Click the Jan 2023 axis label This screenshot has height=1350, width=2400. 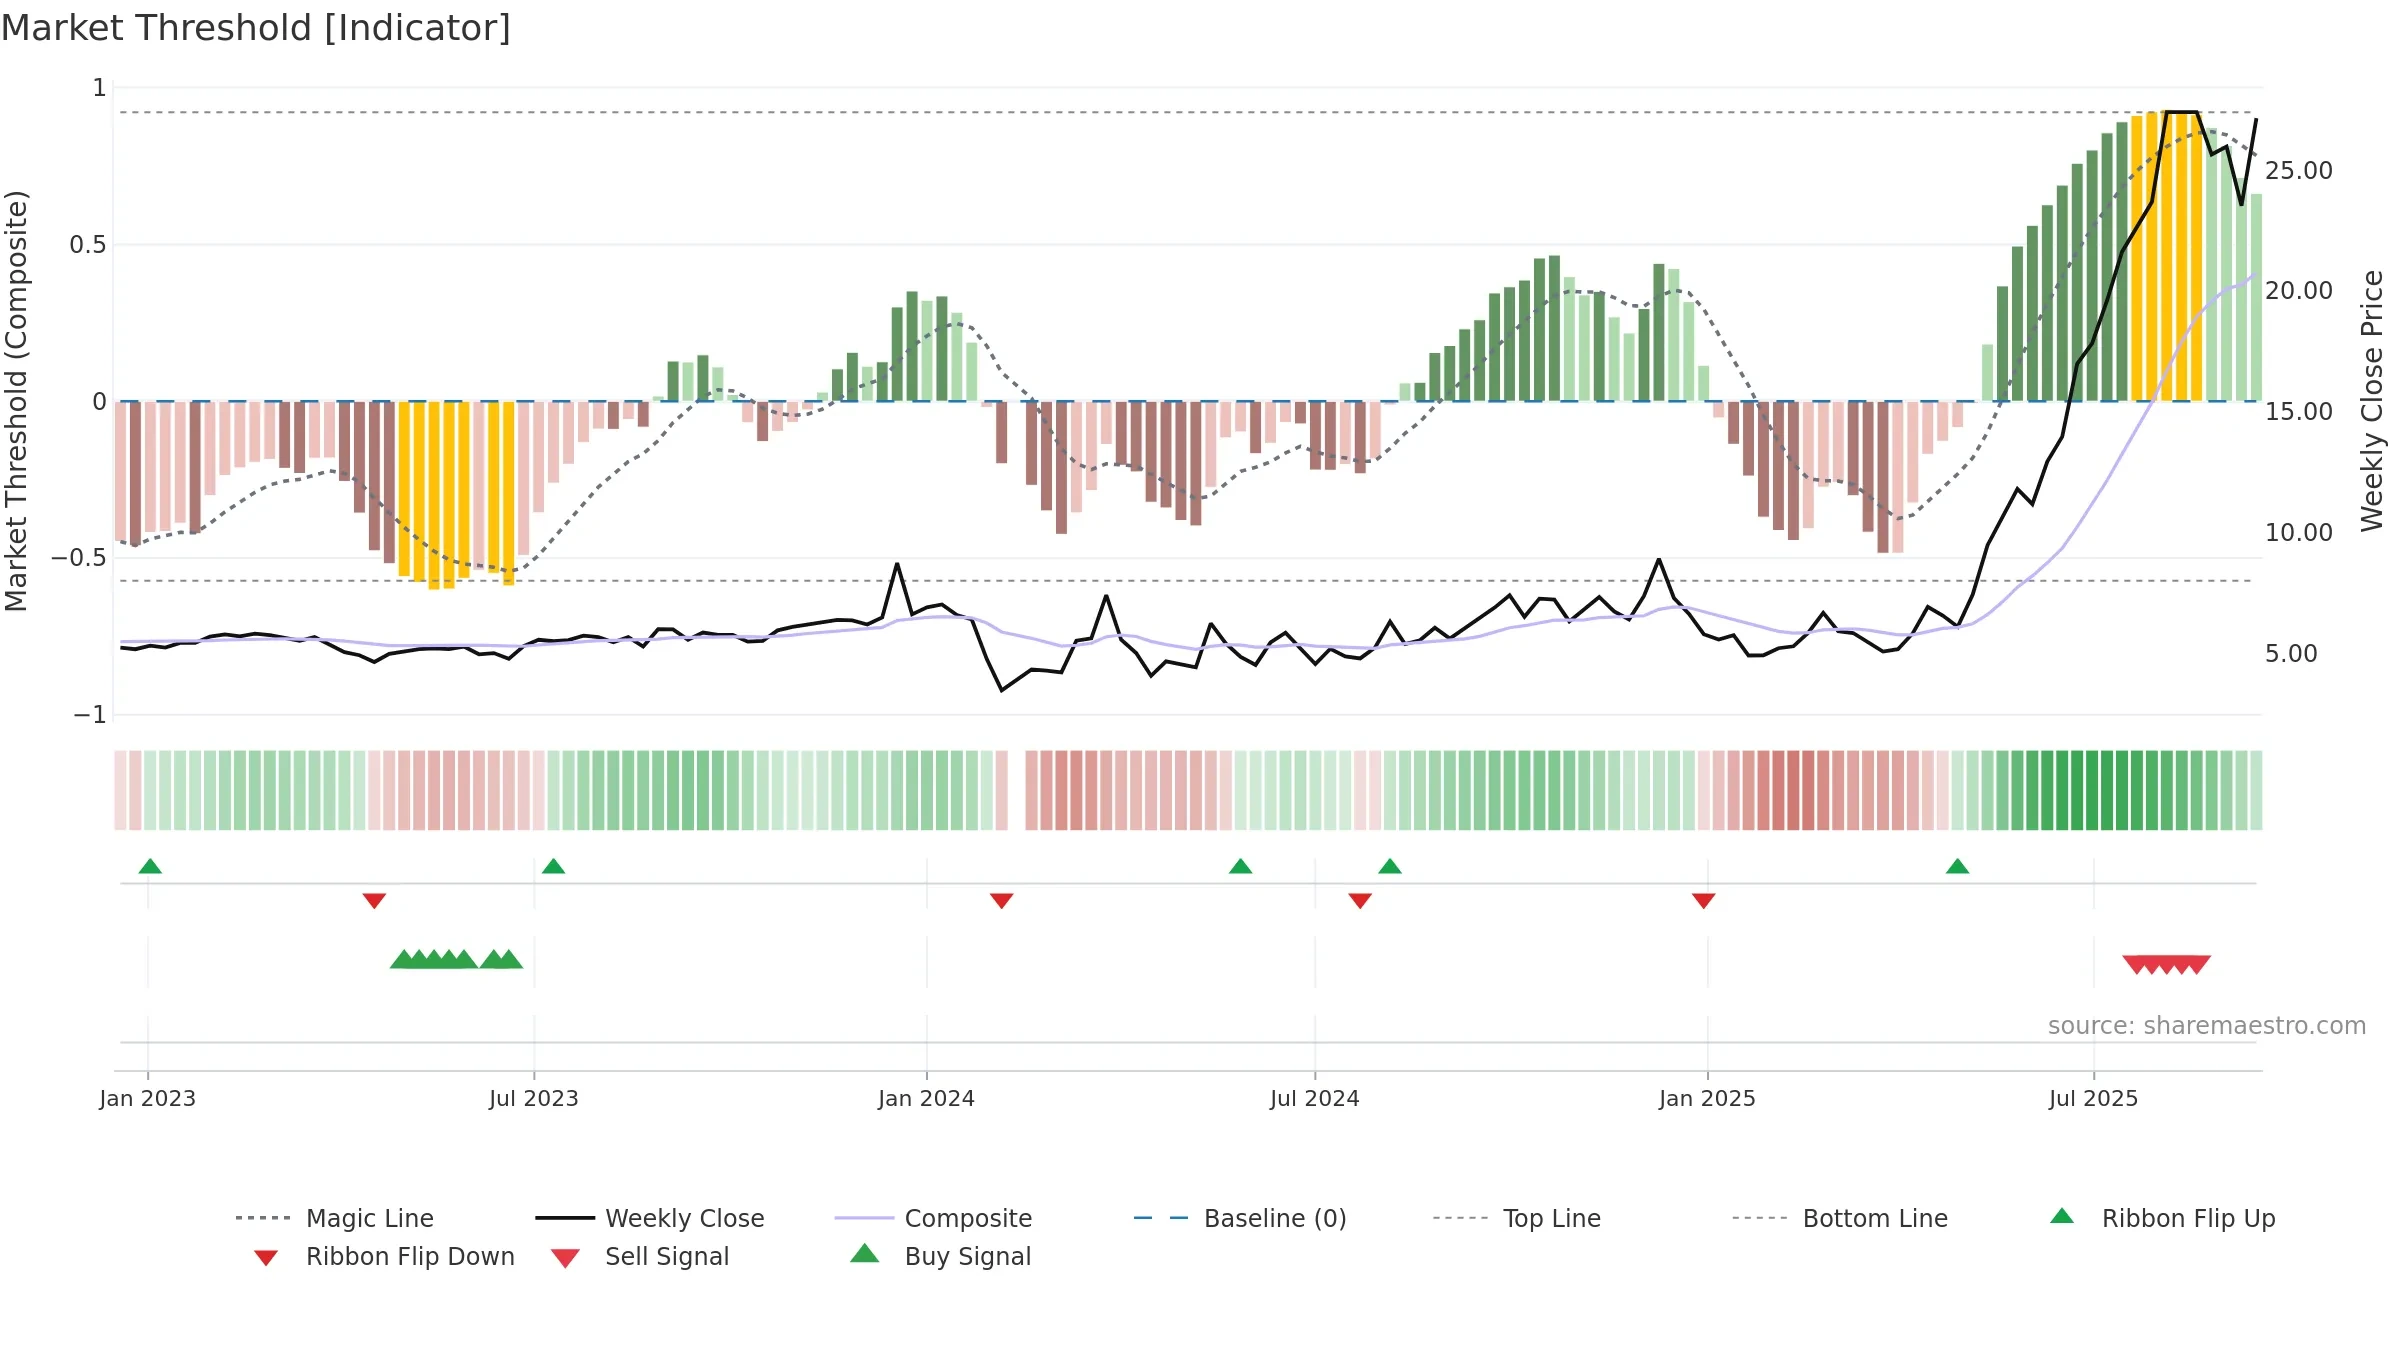148,1098
